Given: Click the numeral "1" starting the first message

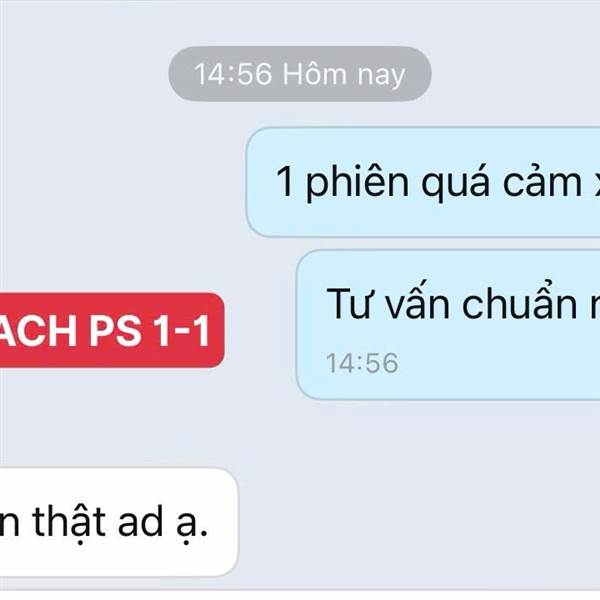Looking at the screenshot, I should [285, 181].
